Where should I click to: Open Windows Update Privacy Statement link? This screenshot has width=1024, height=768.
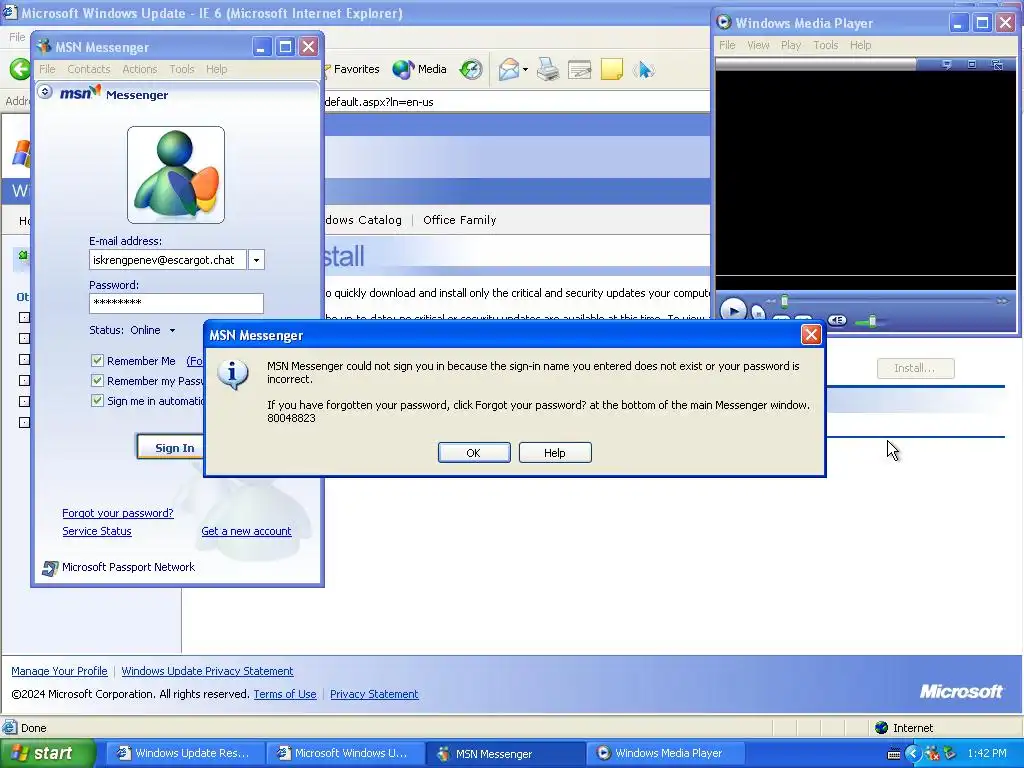pos(207,671)
